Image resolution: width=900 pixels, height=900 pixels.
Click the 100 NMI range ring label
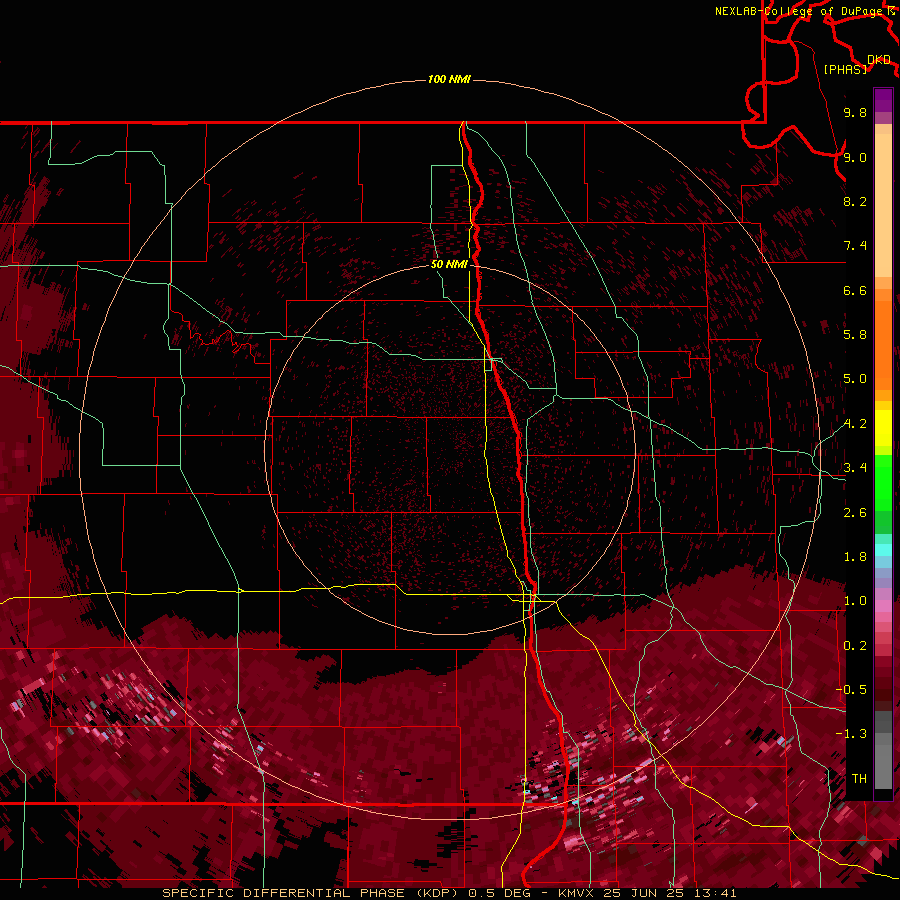click(x=449, y=79)
